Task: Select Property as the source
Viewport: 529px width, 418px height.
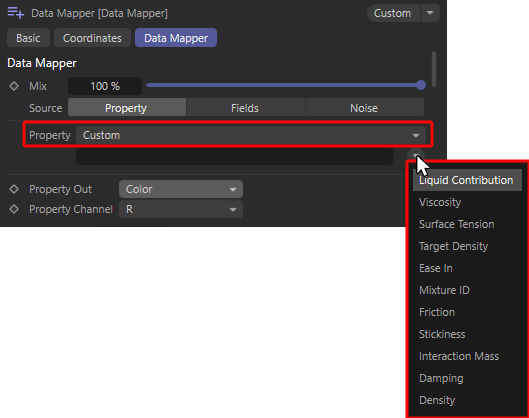Action: coord(127,108)
